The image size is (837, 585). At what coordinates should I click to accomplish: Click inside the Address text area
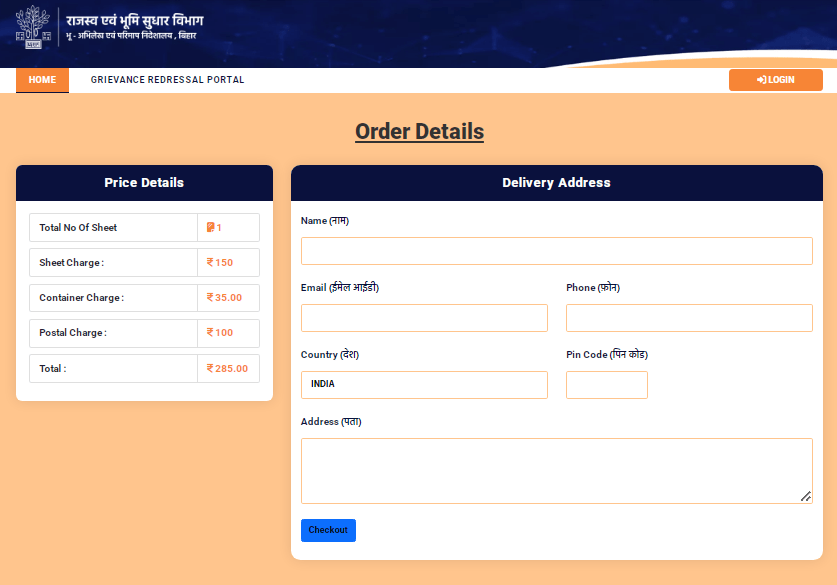[x=557, y=471]
